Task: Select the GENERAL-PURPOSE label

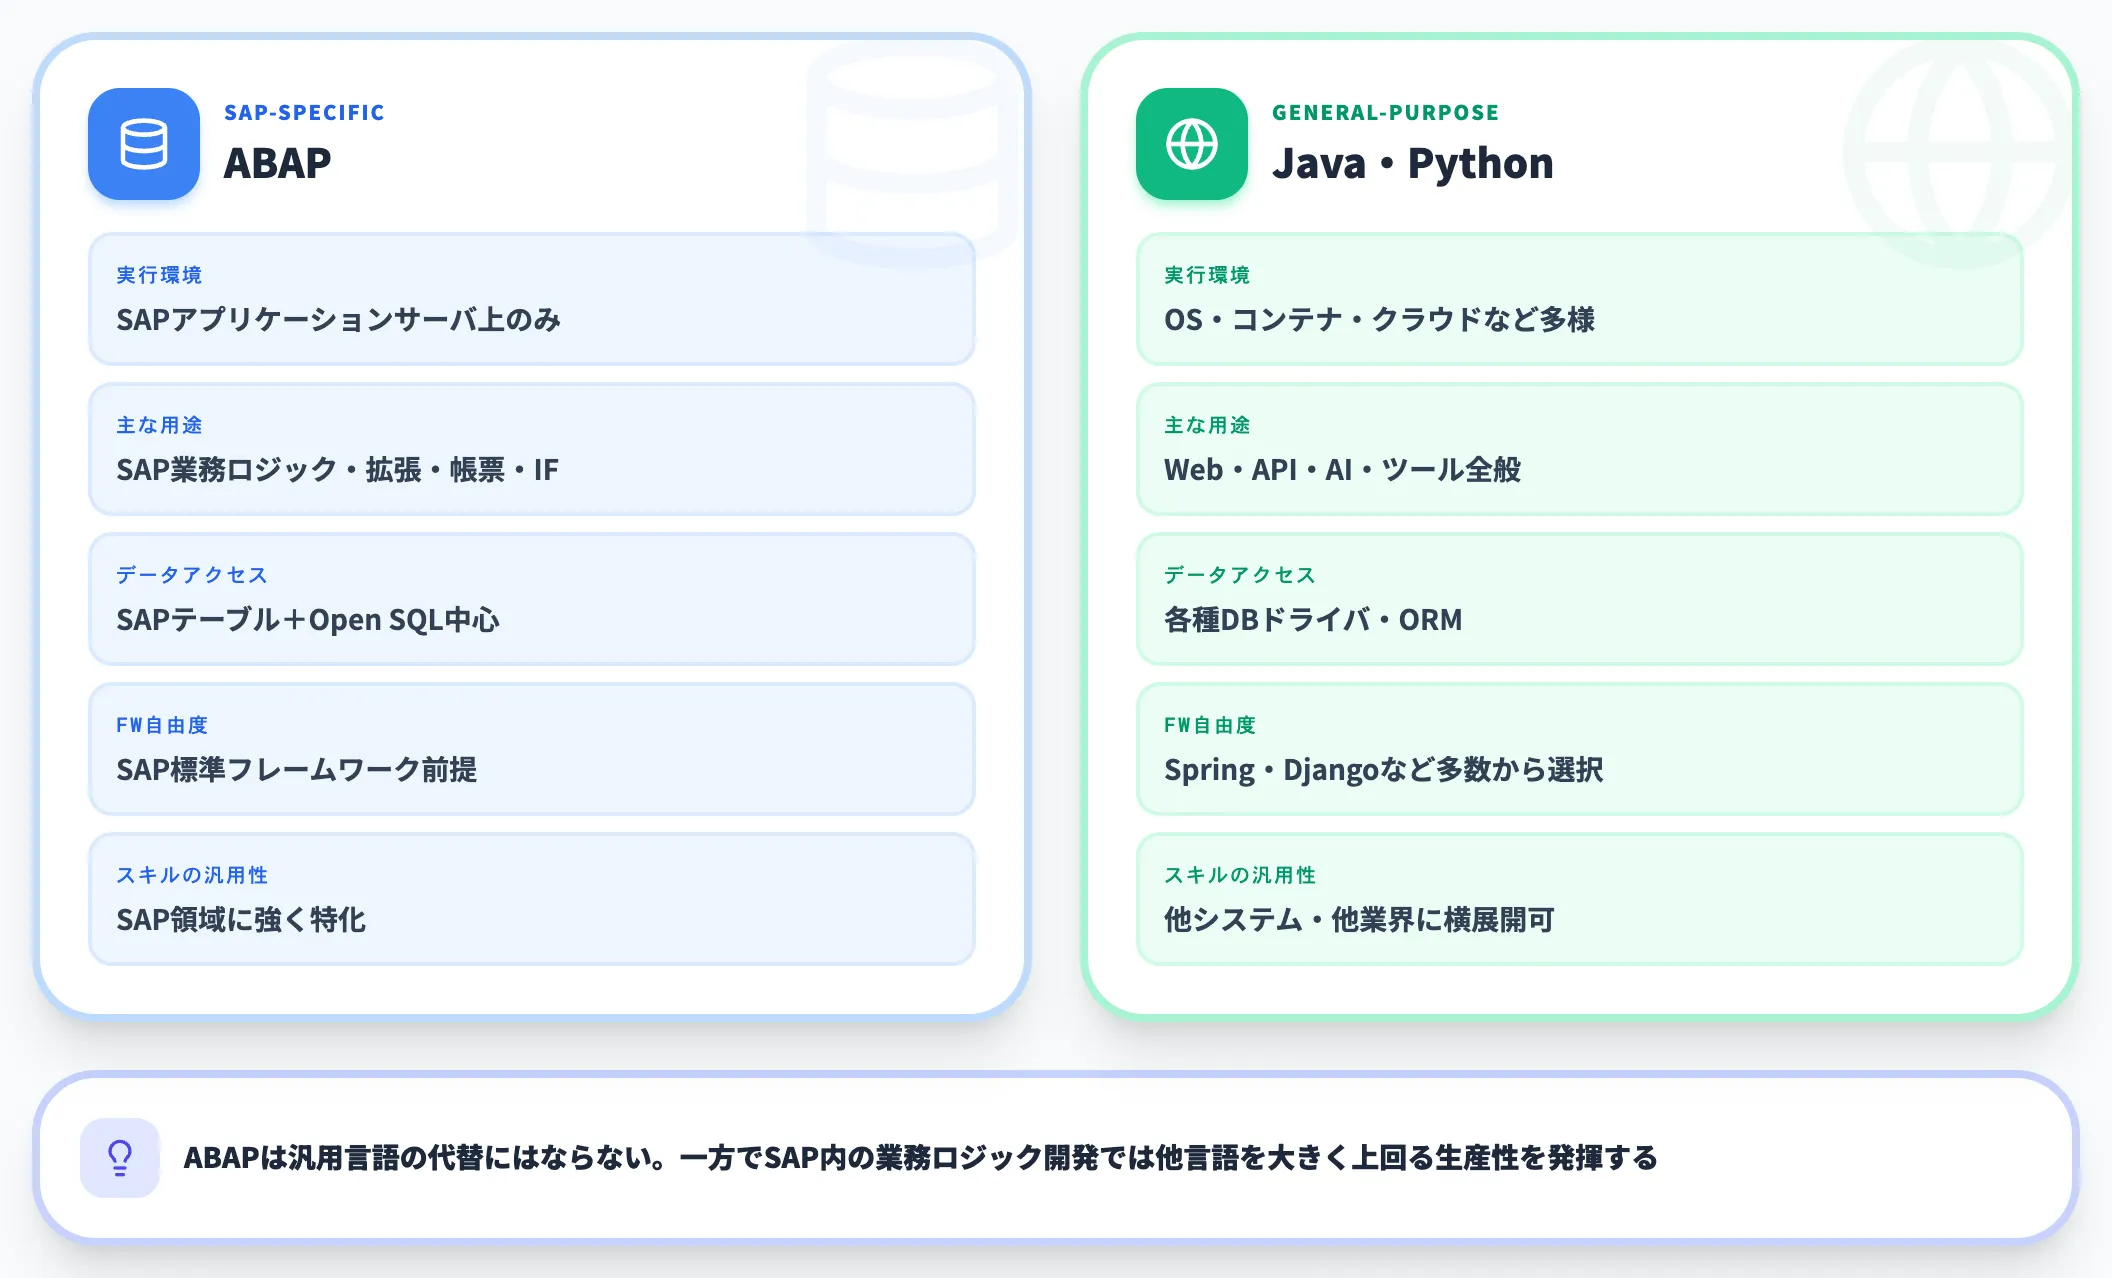Action: [x=1385, y=113]
